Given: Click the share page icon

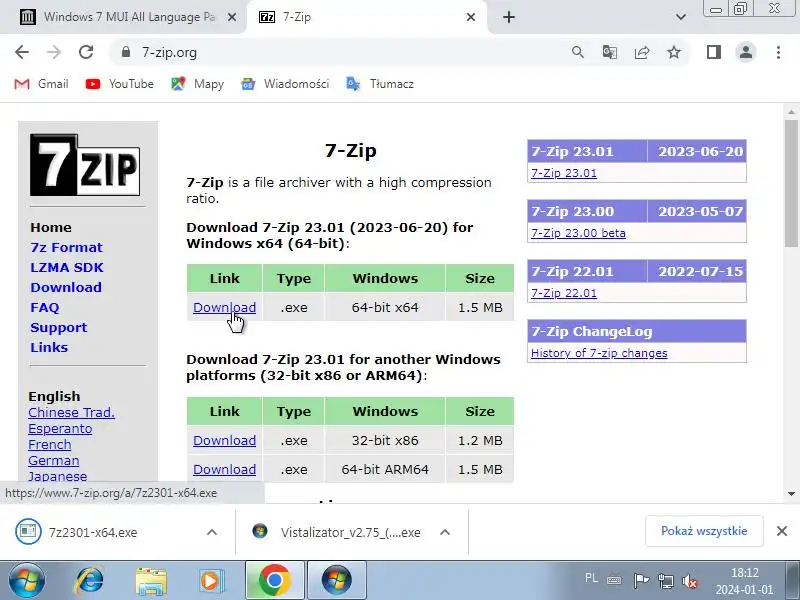Looking at the screenshot, I should [642, 52].
